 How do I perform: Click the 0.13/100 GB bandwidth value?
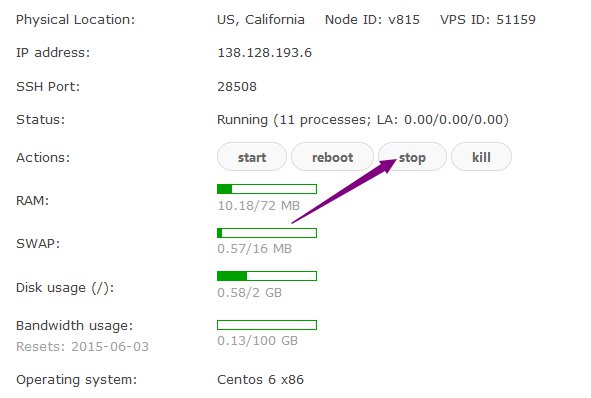[257, 341]
